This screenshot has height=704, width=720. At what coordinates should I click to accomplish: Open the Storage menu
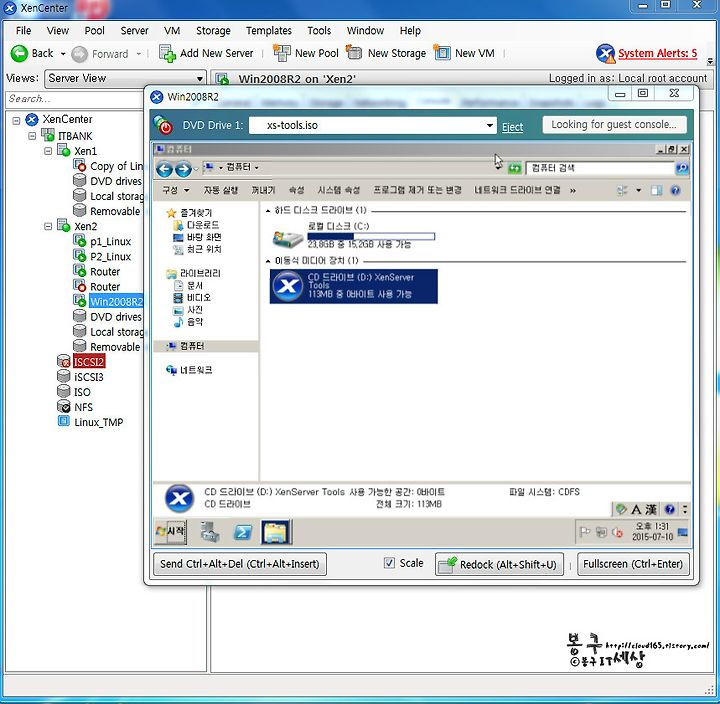click(213, 31)
